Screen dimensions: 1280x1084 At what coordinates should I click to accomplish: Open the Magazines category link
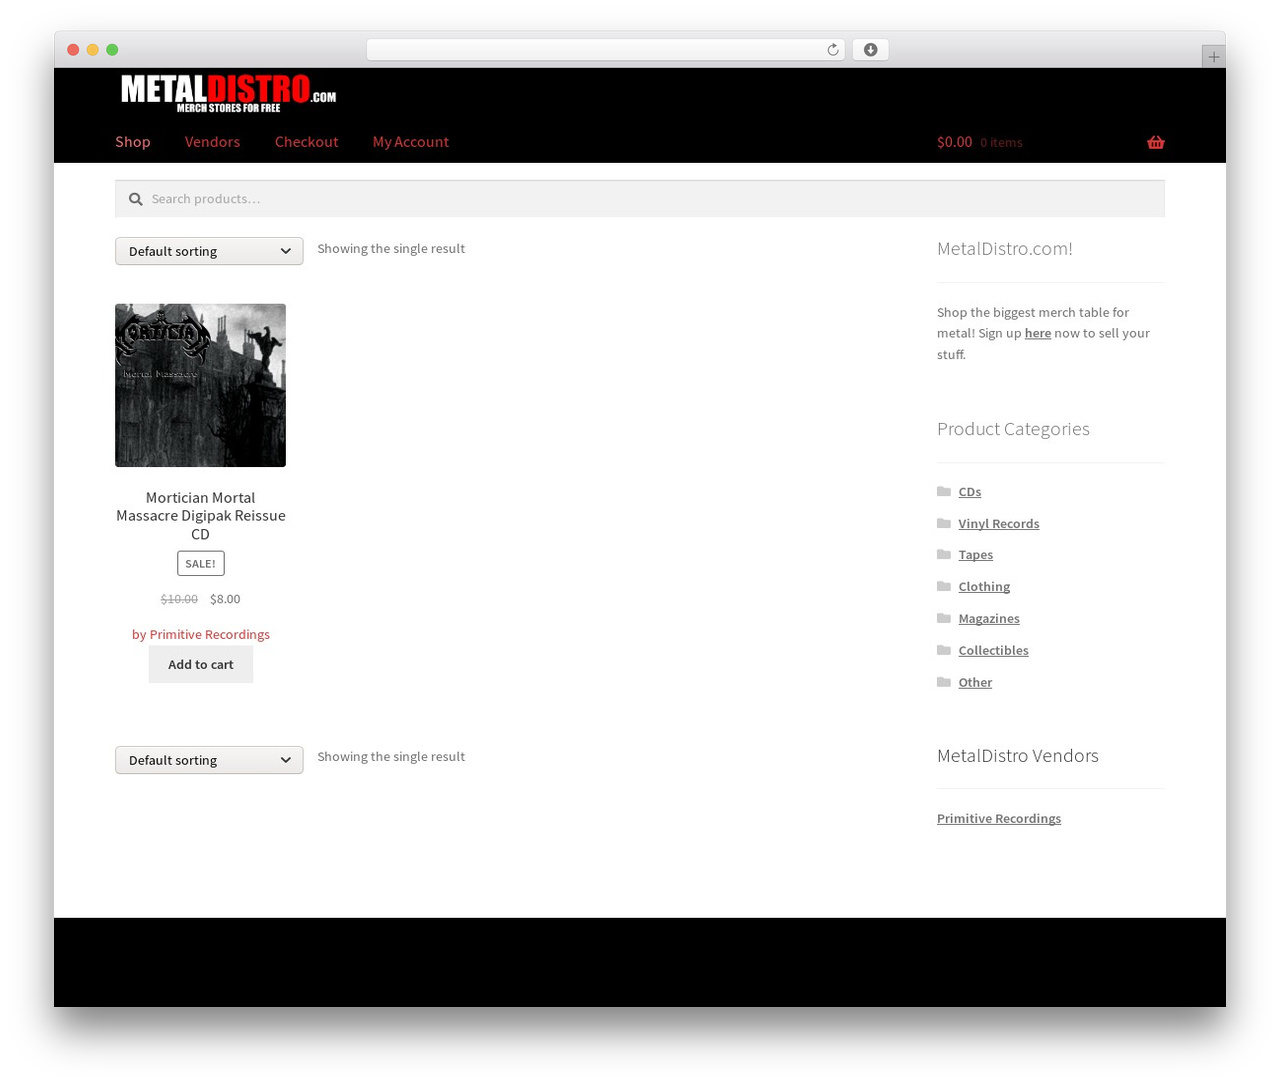(989, 618)
